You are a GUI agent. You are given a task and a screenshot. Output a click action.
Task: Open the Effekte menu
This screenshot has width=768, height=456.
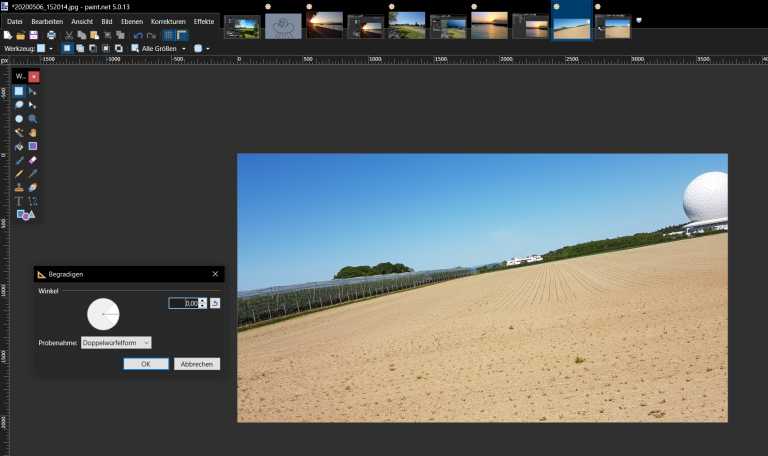203,21
